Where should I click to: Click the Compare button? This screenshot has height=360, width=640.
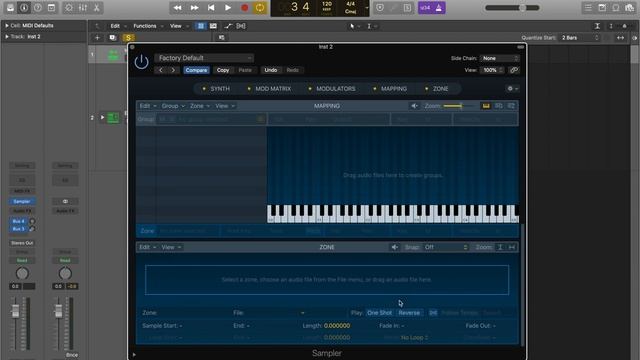196,70
